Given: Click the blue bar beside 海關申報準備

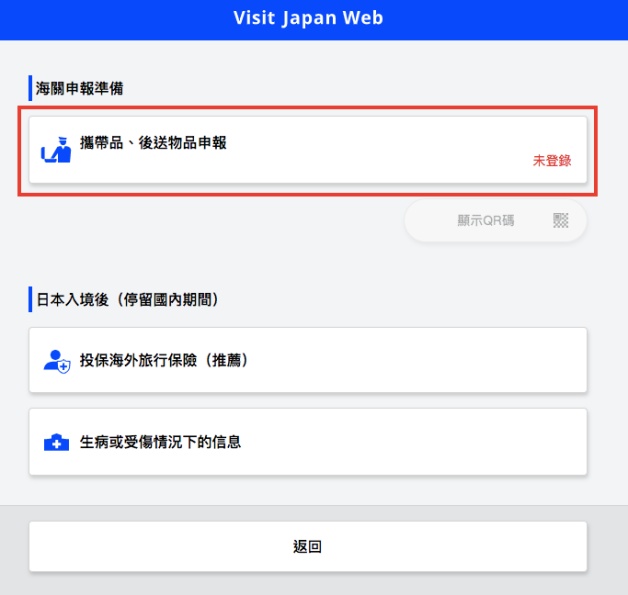Looking at the screenshot, I should 30,88.
